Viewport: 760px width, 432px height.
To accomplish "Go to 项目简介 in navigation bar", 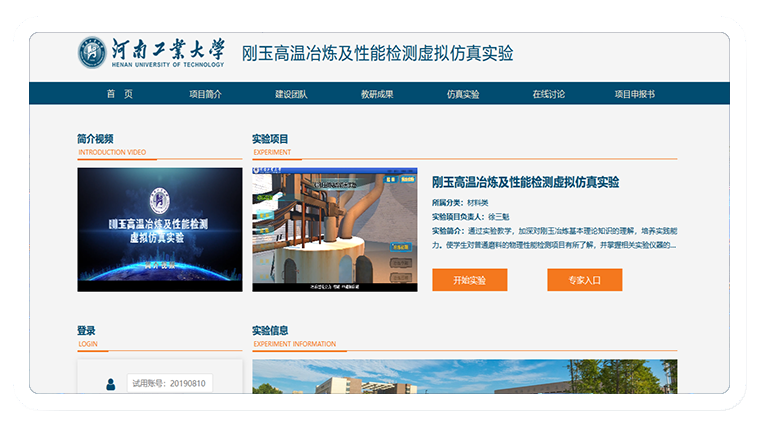I will (205, 94).
